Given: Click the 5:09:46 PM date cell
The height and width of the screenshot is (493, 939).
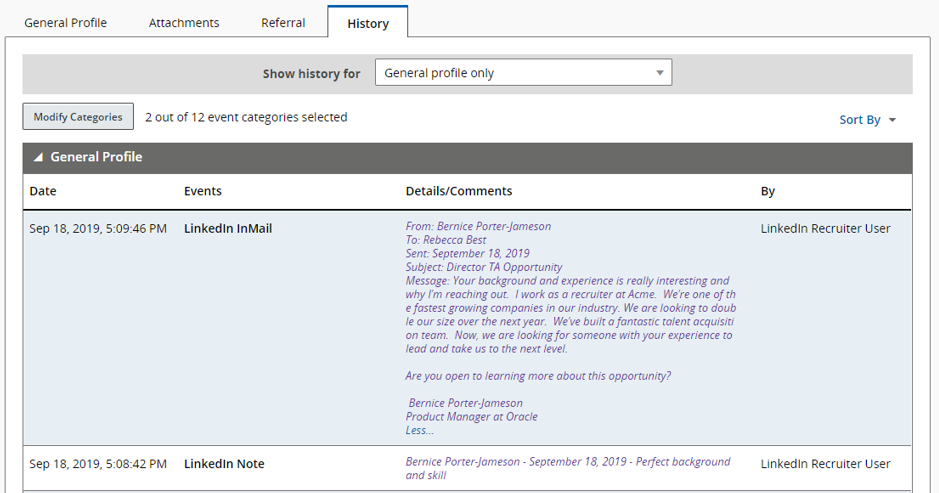Looking at the screenshot, I should click(x=98, y=228).
